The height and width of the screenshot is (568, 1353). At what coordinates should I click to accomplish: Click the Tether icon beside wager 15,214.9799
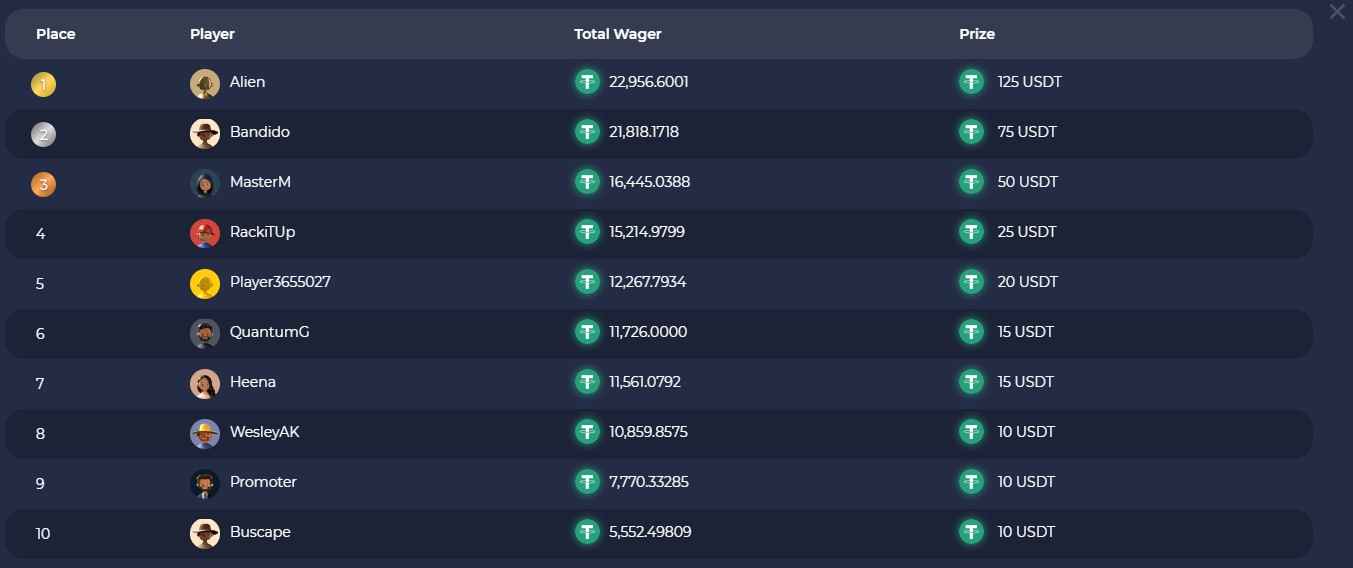point(587,232)
